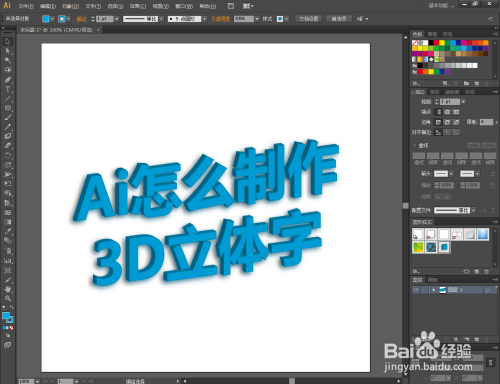
Task: Open stroke panel weight dropdown
Action: point(463,102)
